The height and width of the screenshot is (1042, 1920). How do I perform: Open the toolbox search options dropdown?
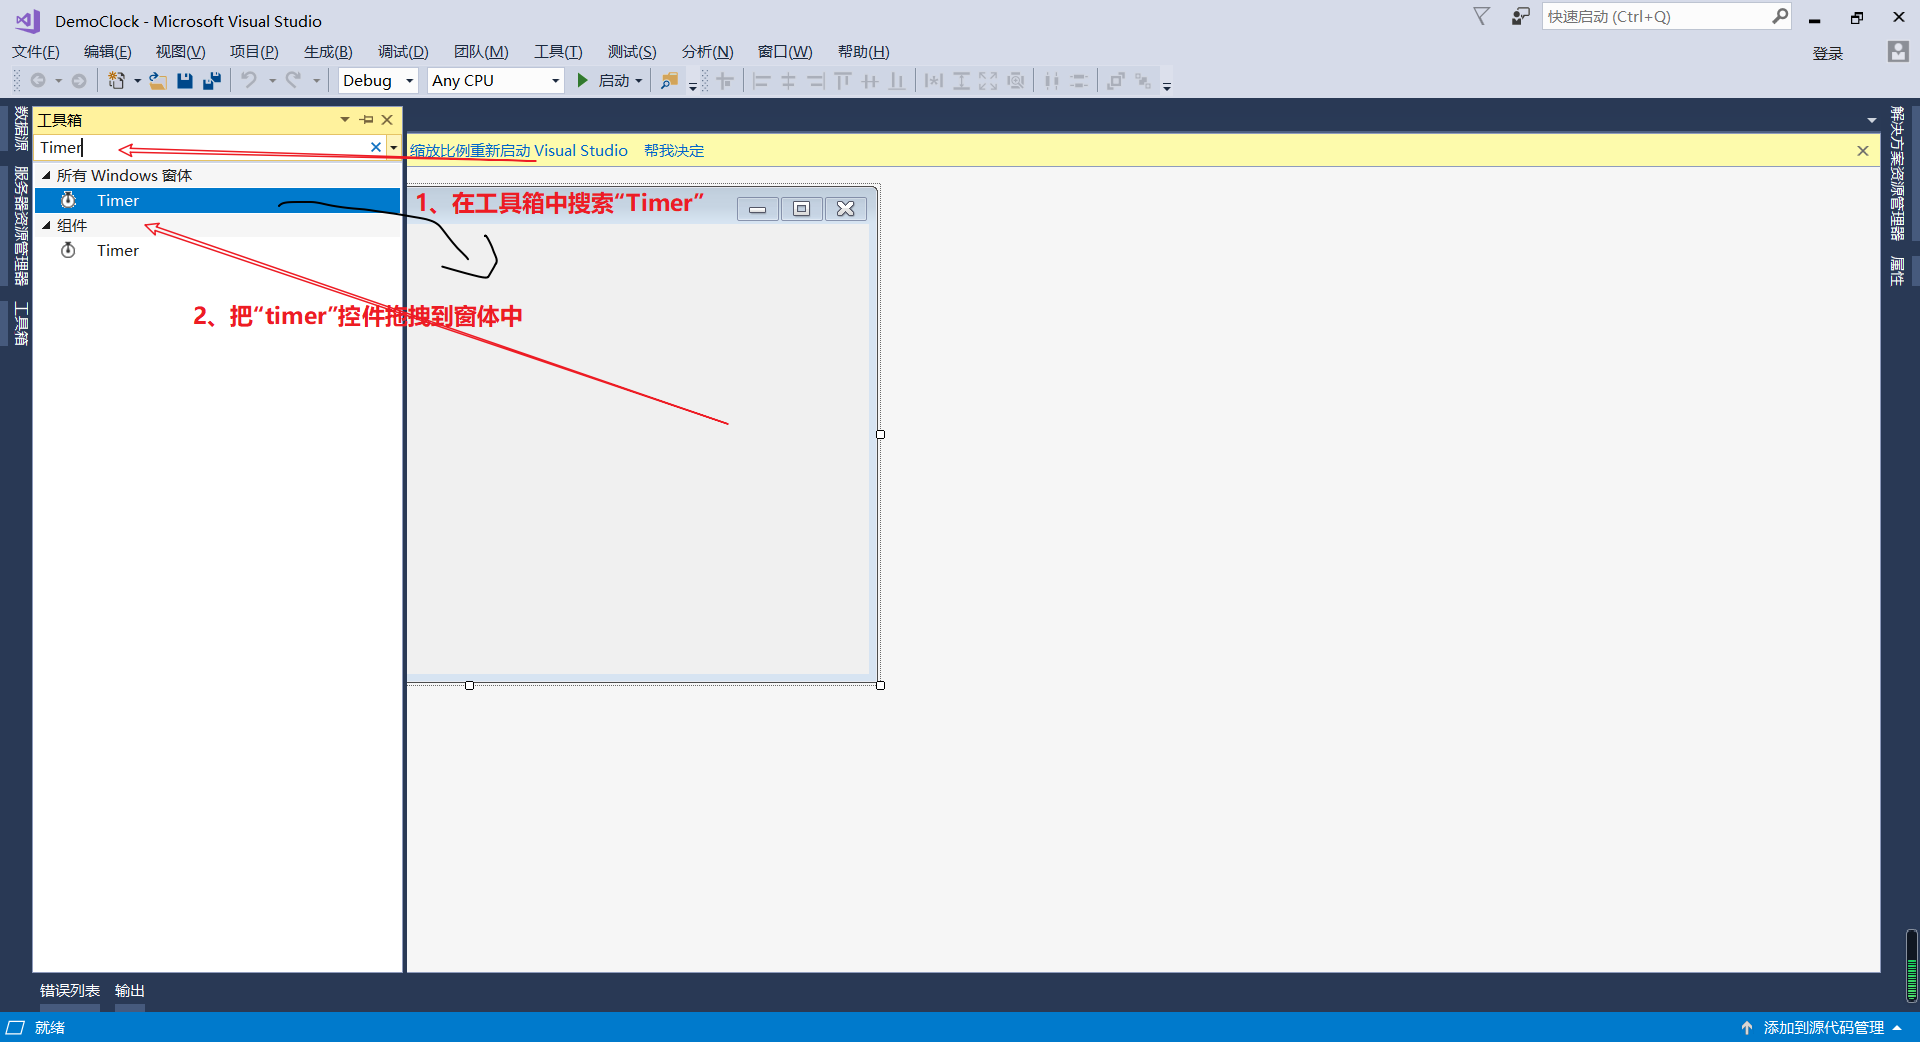click(x=394, y=147)
